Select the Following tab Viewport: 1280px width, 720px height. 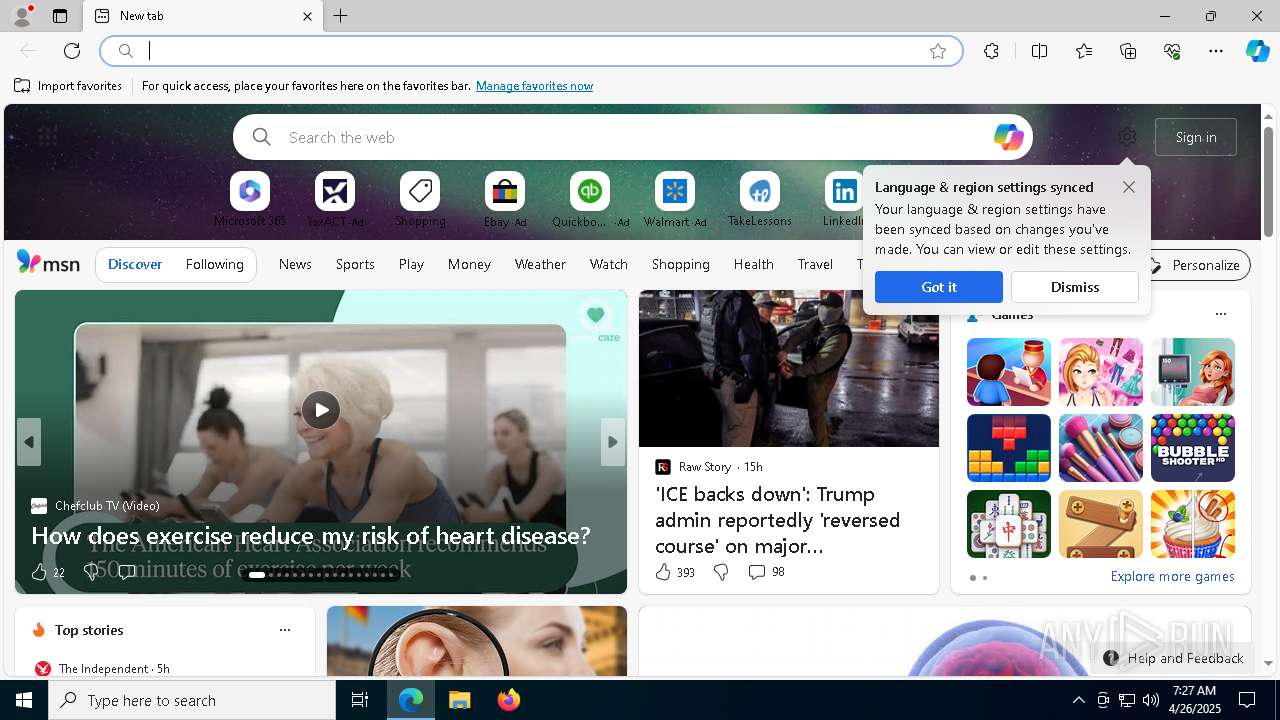coord(215,265)
